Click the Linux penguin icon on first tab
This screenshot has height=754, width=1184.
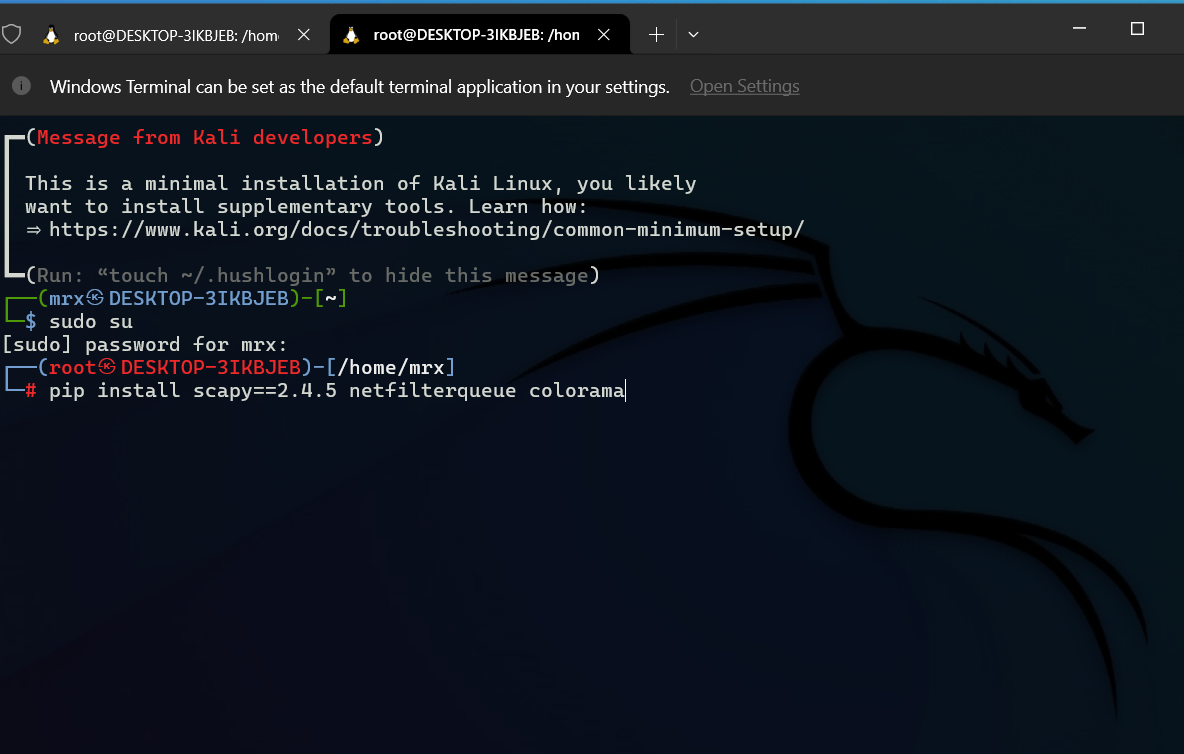(51, 35)
